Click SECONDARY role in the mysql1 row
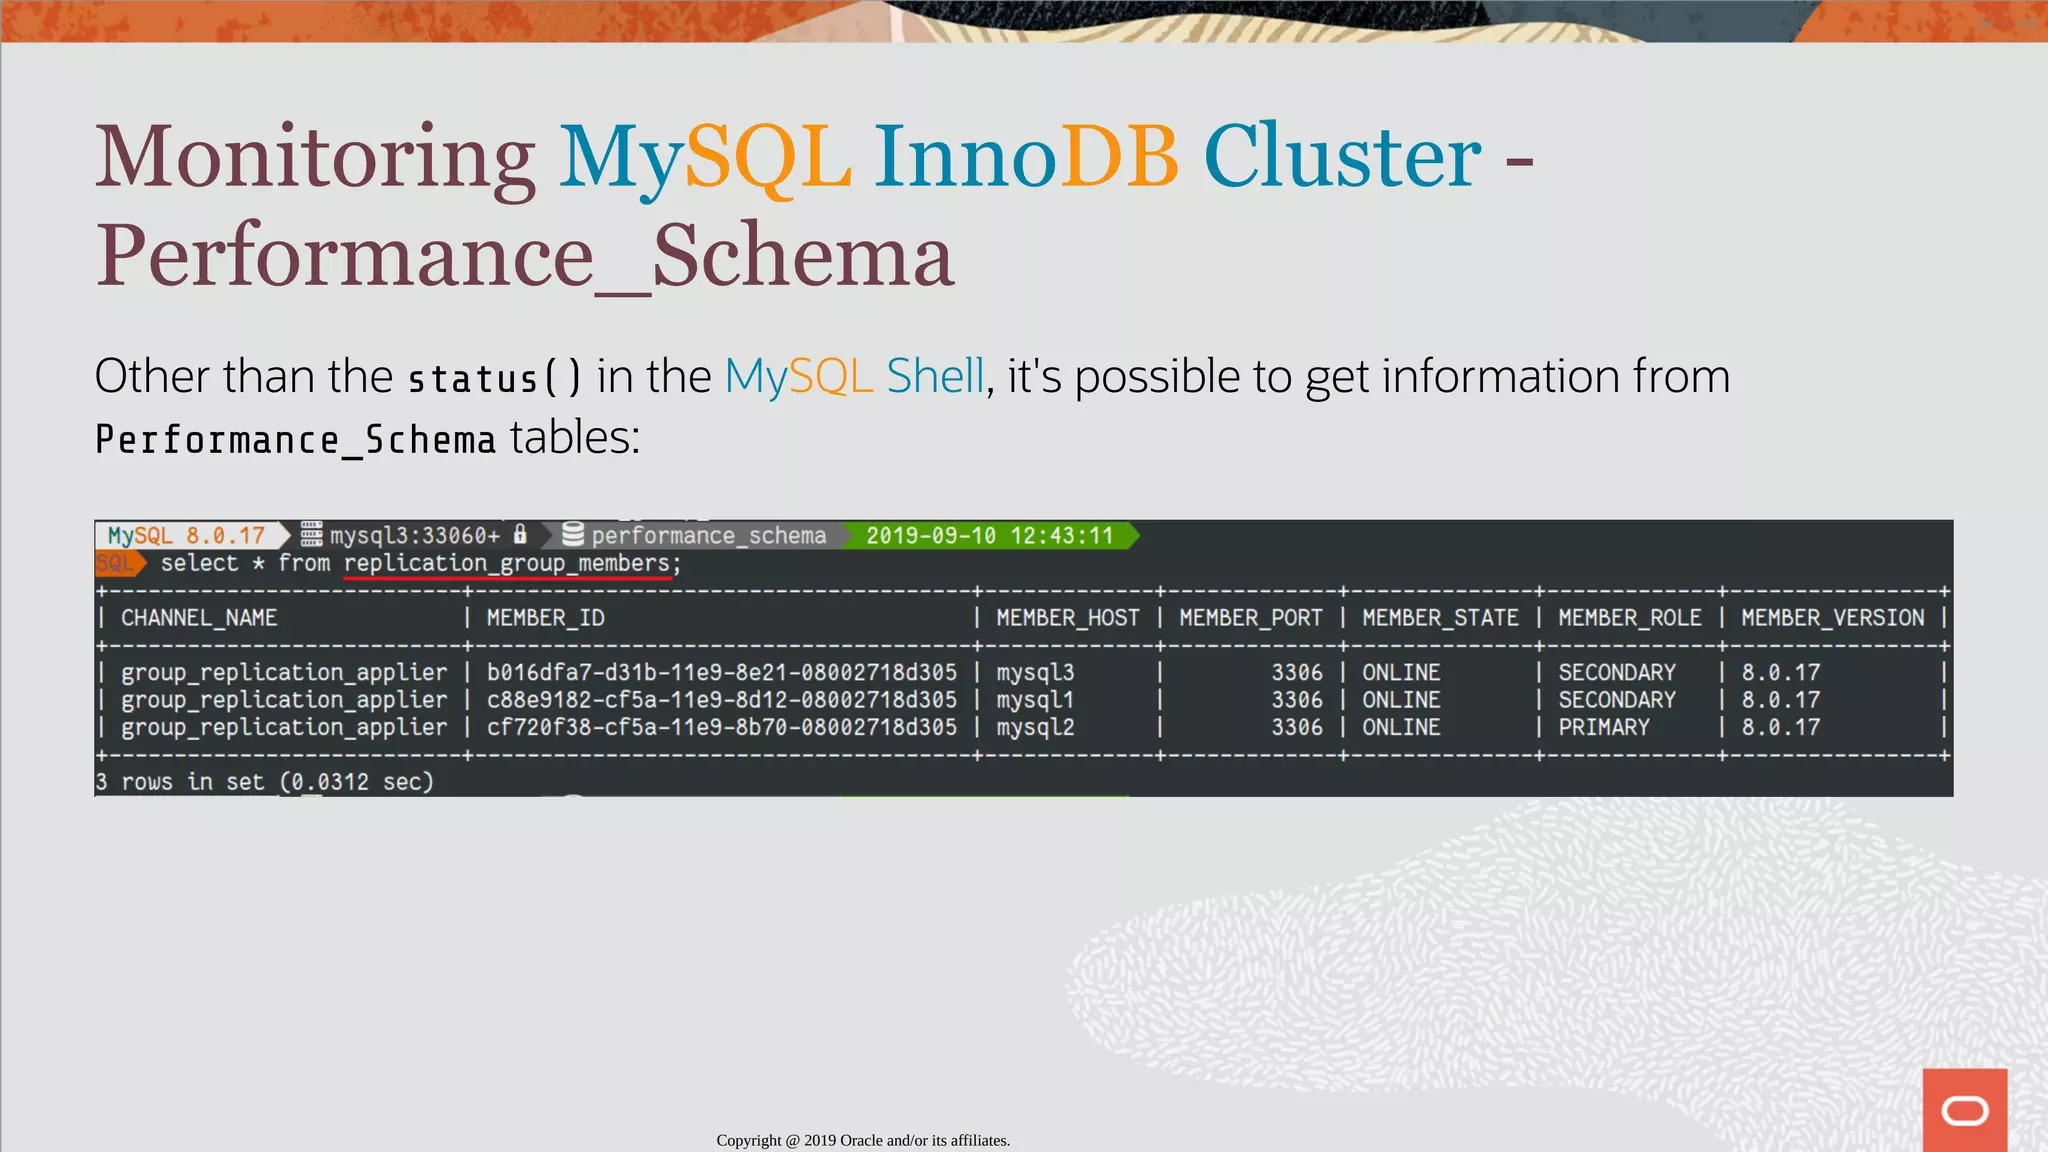 (x=1616, y=700)
